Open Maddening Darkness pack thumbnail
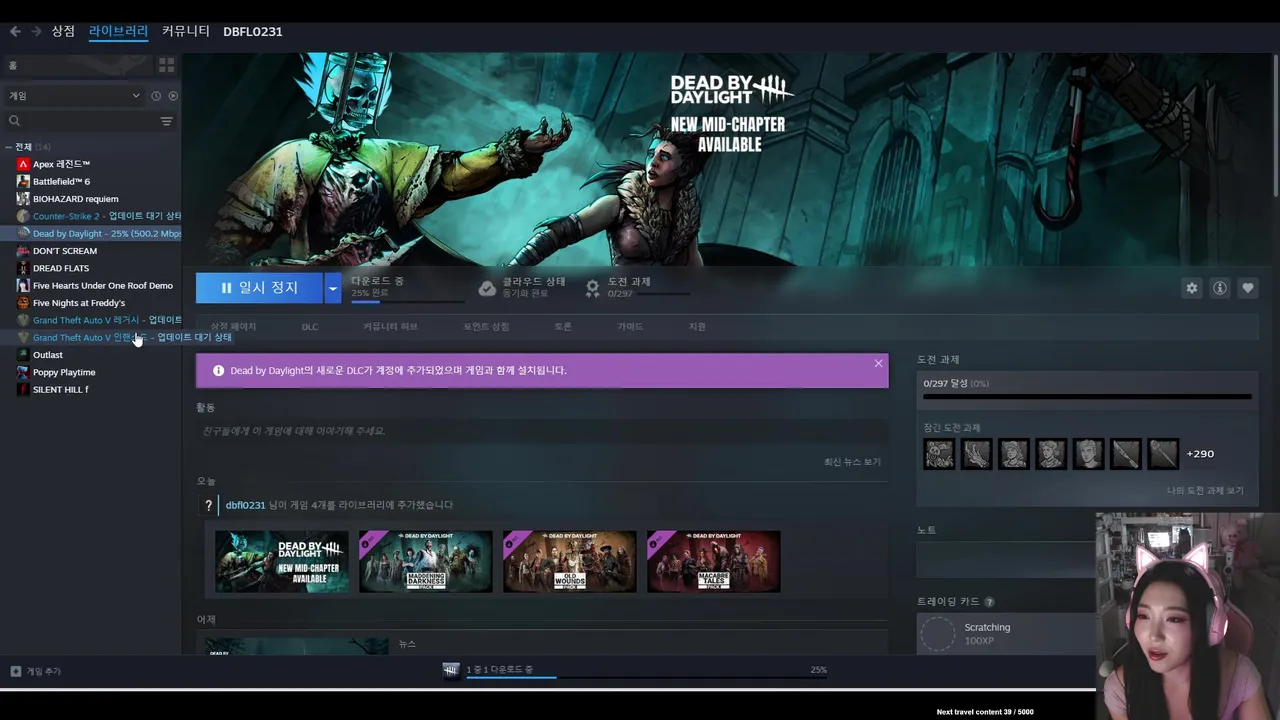 pyautogui.click(x=426, y=561)
